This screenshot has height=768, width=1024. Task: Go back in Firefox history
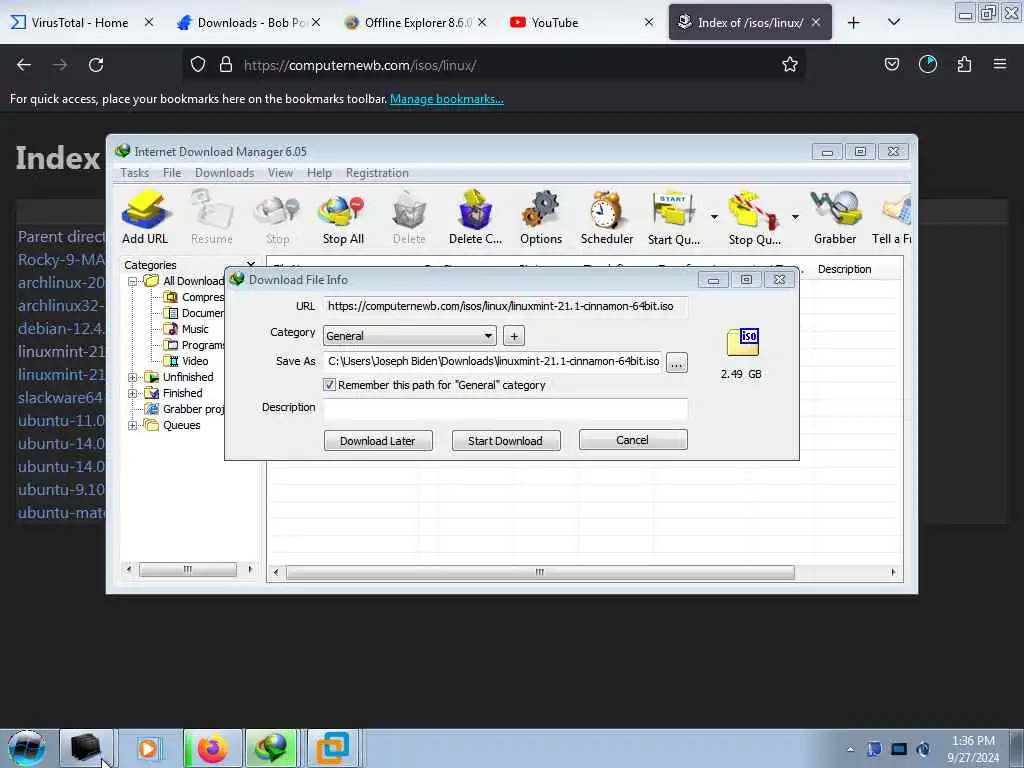point(24,65)
